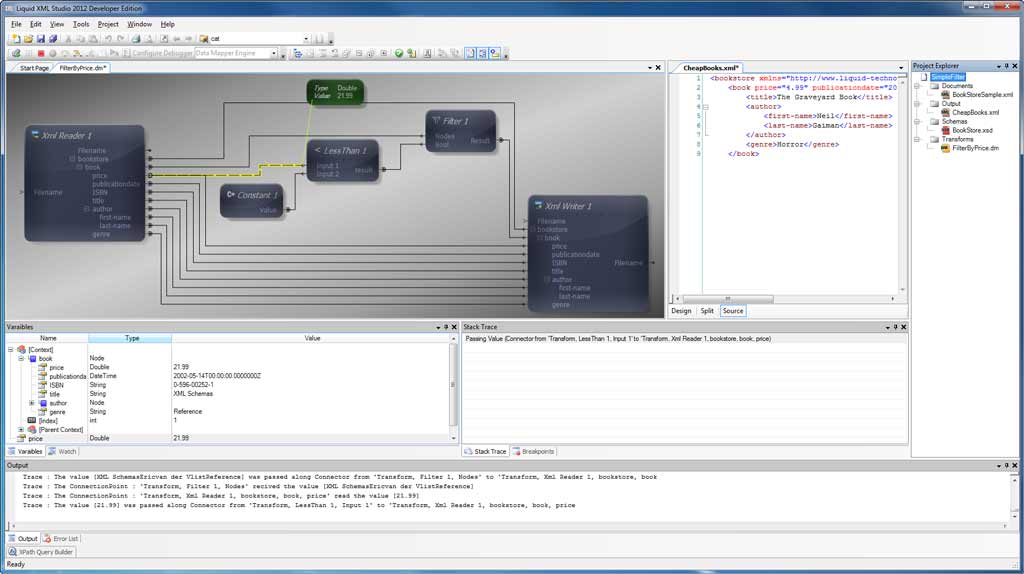1024x574 pixels.
Task: Switch to the Split view tab
Action: 707,311
